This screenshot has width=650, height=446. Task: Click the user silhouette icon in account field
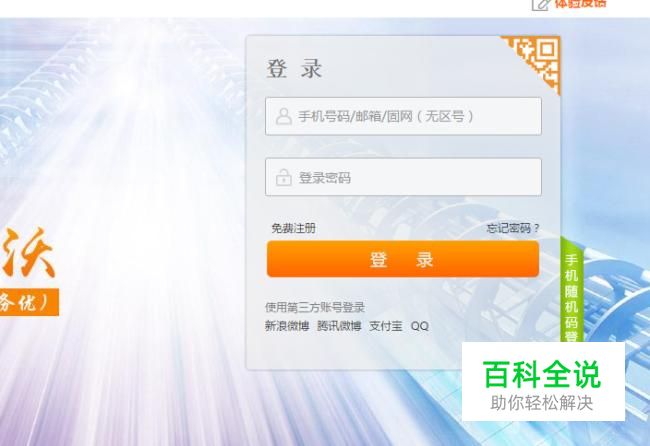click(x=284, y=116)
